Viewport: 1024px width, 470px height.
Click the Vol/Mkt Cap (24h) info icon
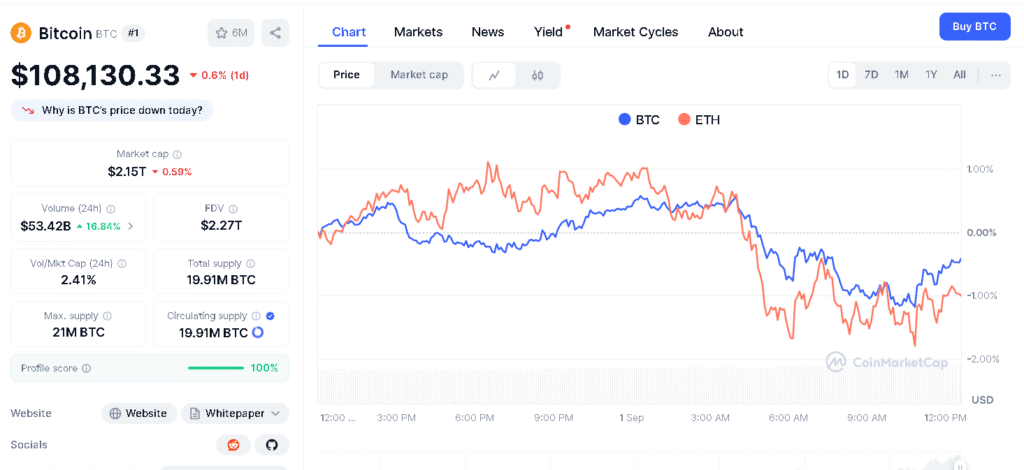click(121, 264)
